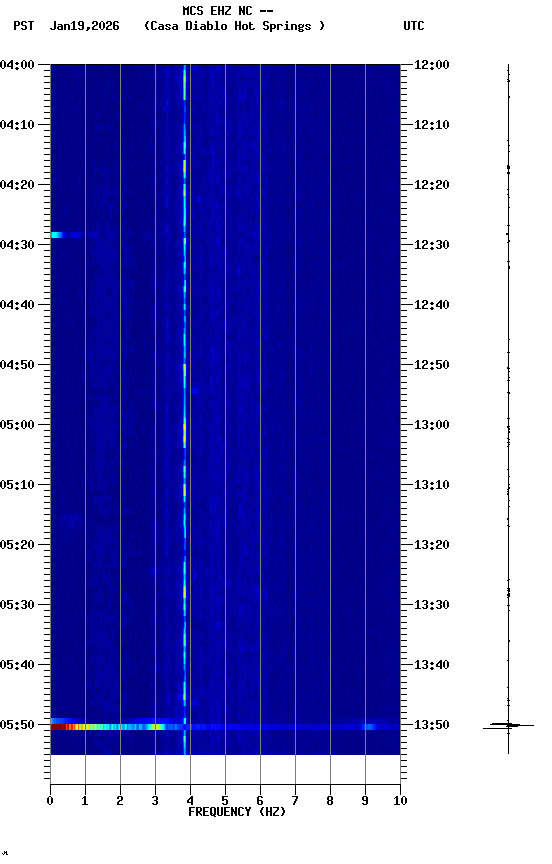
Task: Click the '9' frequency axis tick label
Action: tap(365, 801)
